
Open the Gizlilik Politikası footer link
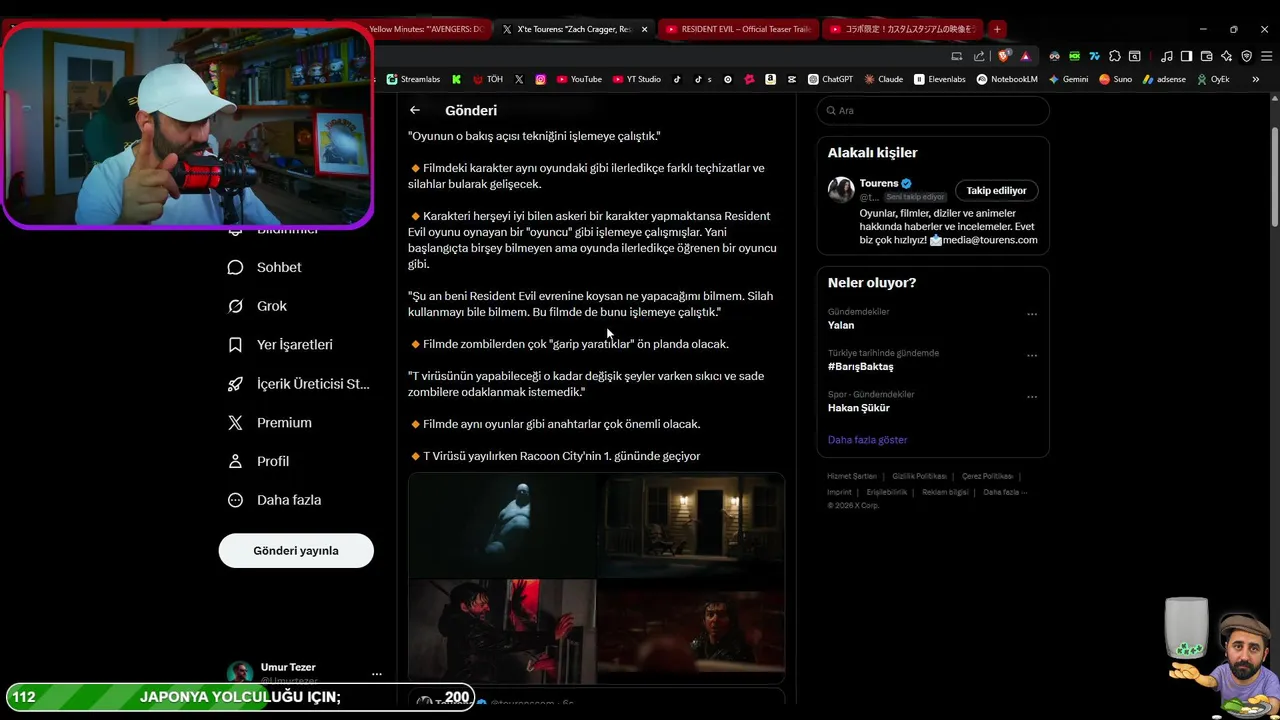tap(919, 476)
